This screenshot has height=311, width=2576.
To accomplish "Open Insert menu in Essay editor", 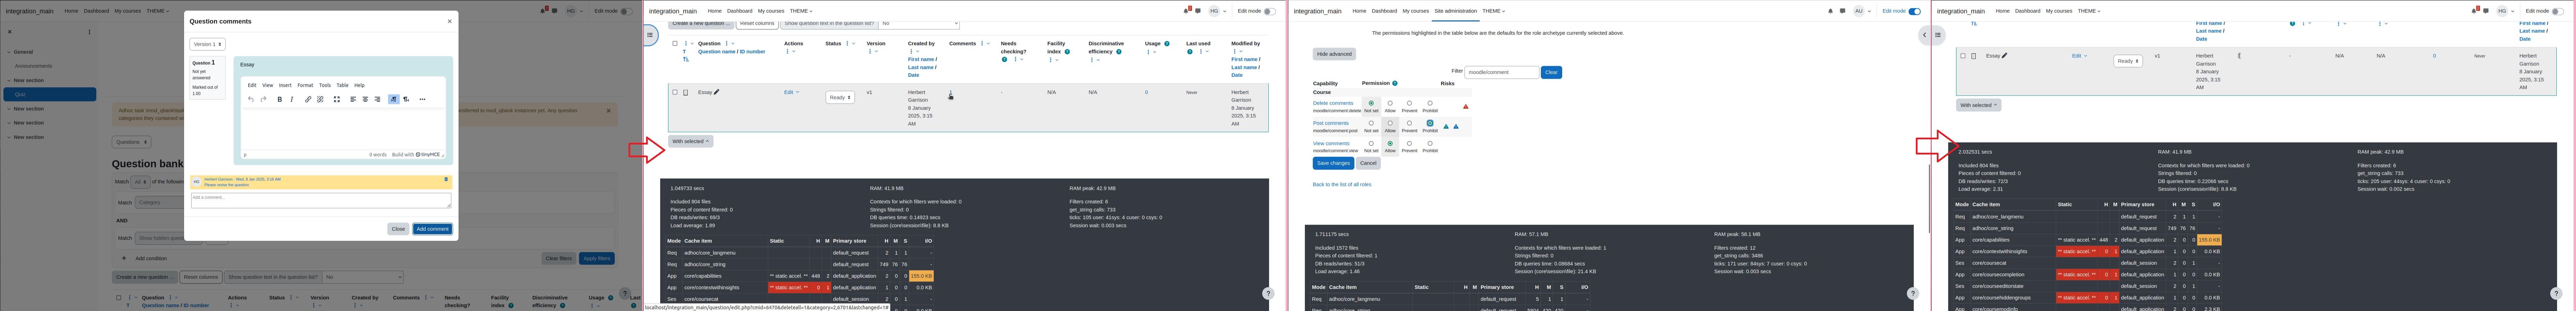I will (x=285, y=85).
